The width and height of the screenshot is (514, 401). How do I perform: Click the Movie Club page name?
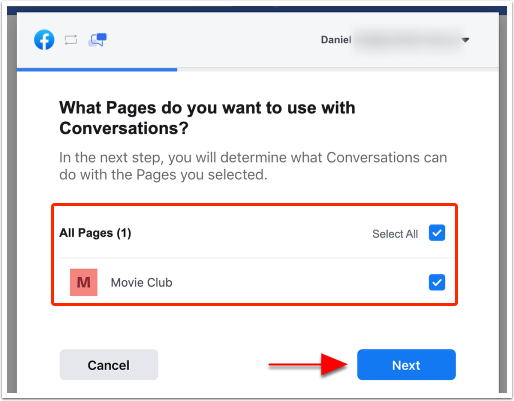tap(141, 283)
